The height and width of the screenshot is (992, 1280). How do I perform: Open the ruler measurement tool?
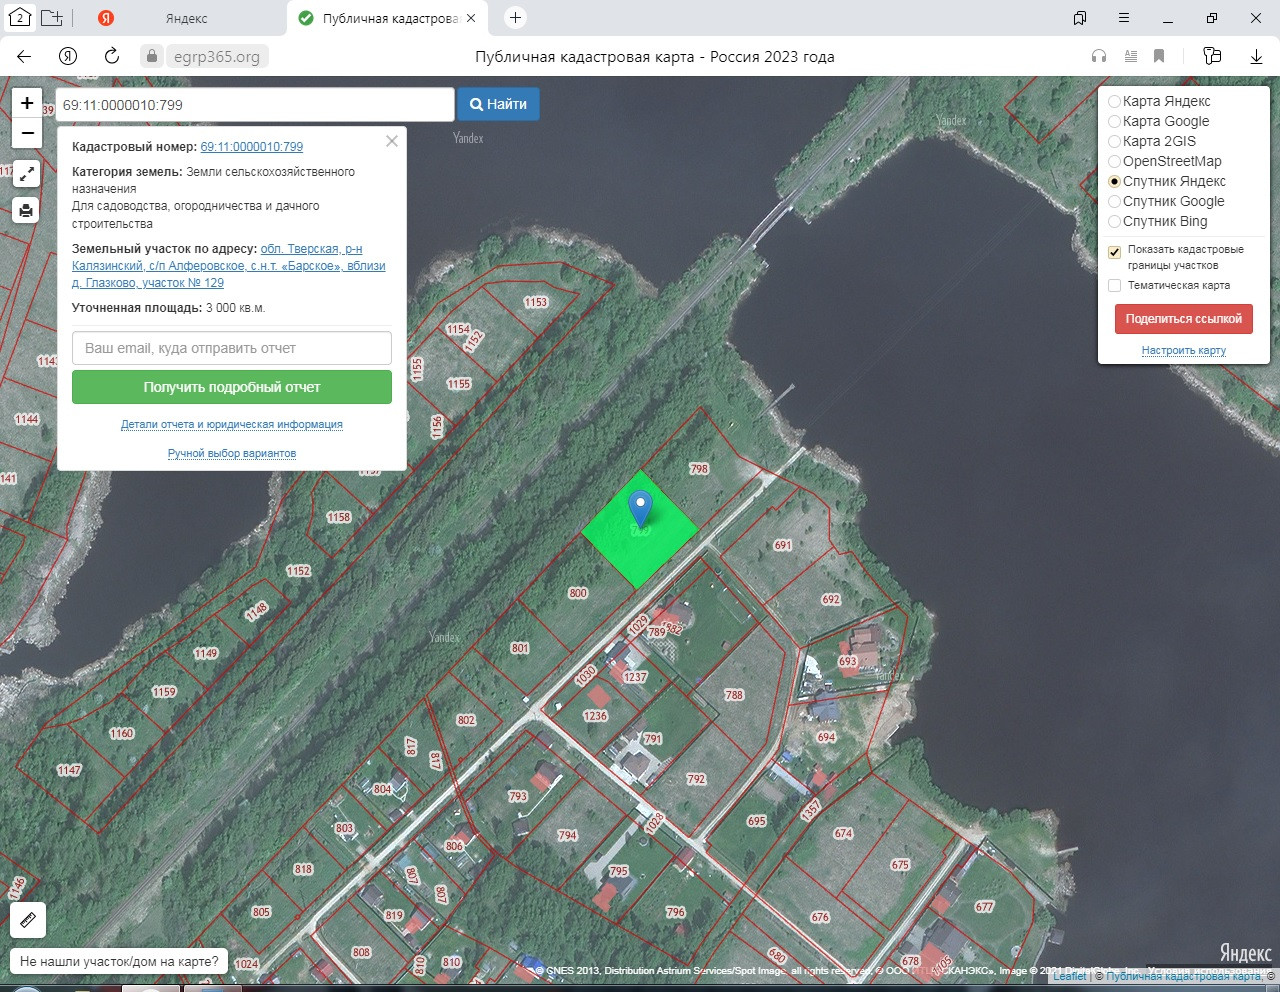[x=28, y=920]
